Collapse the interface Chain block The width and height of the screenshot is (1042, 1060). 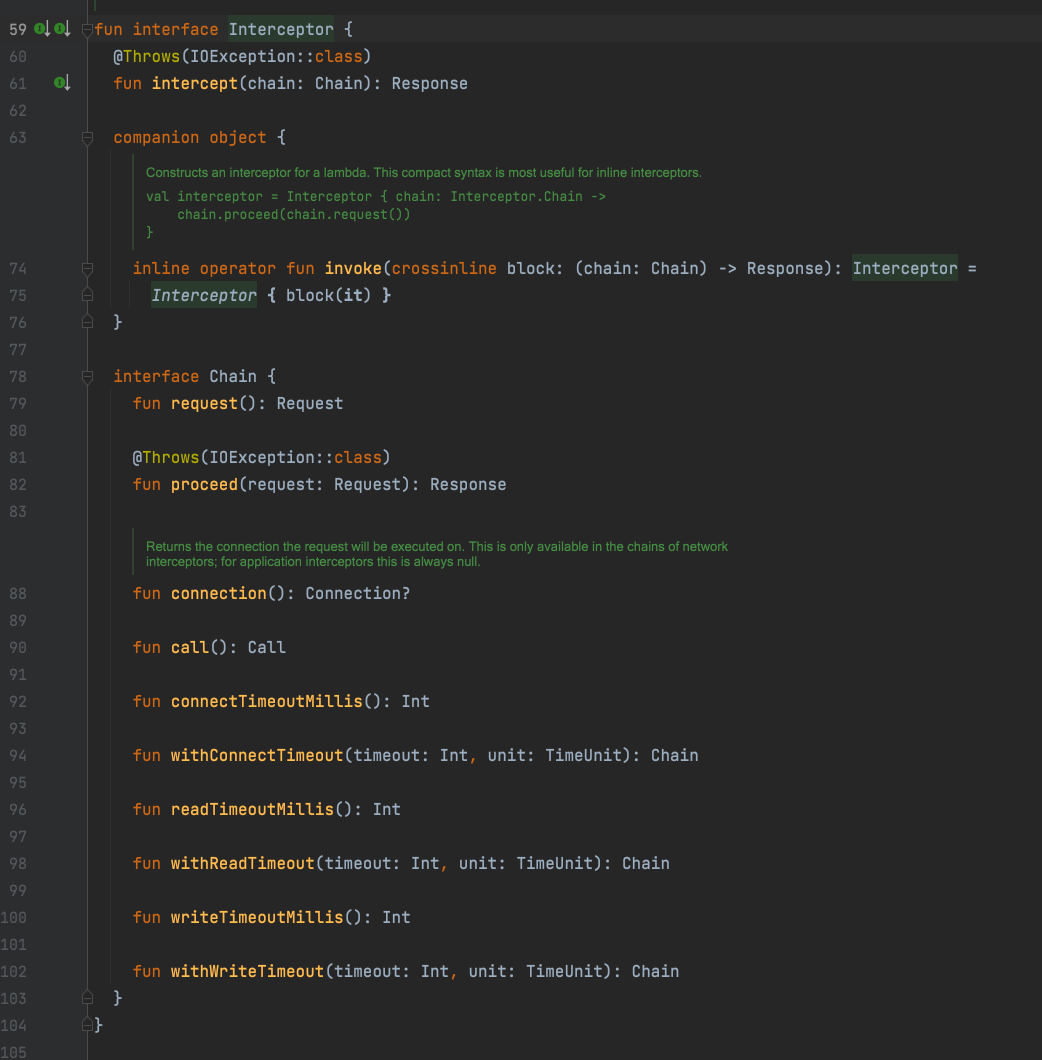[87, 377]
